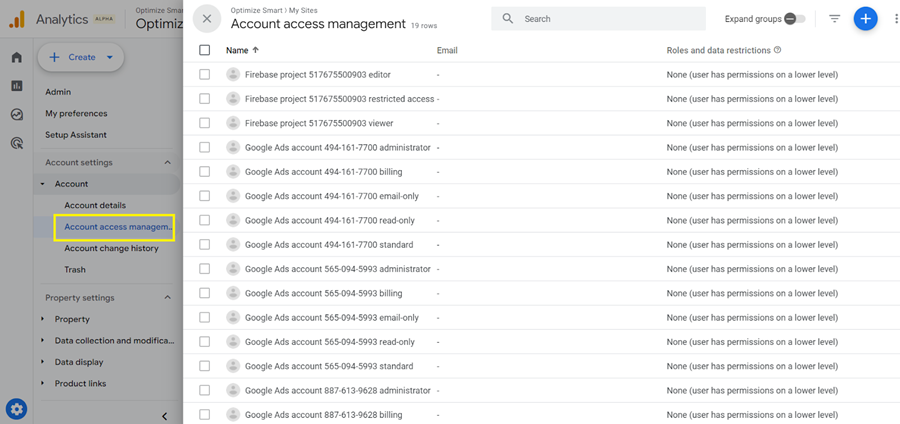Open the Reports icon in the left rail

tap(17, 86)
